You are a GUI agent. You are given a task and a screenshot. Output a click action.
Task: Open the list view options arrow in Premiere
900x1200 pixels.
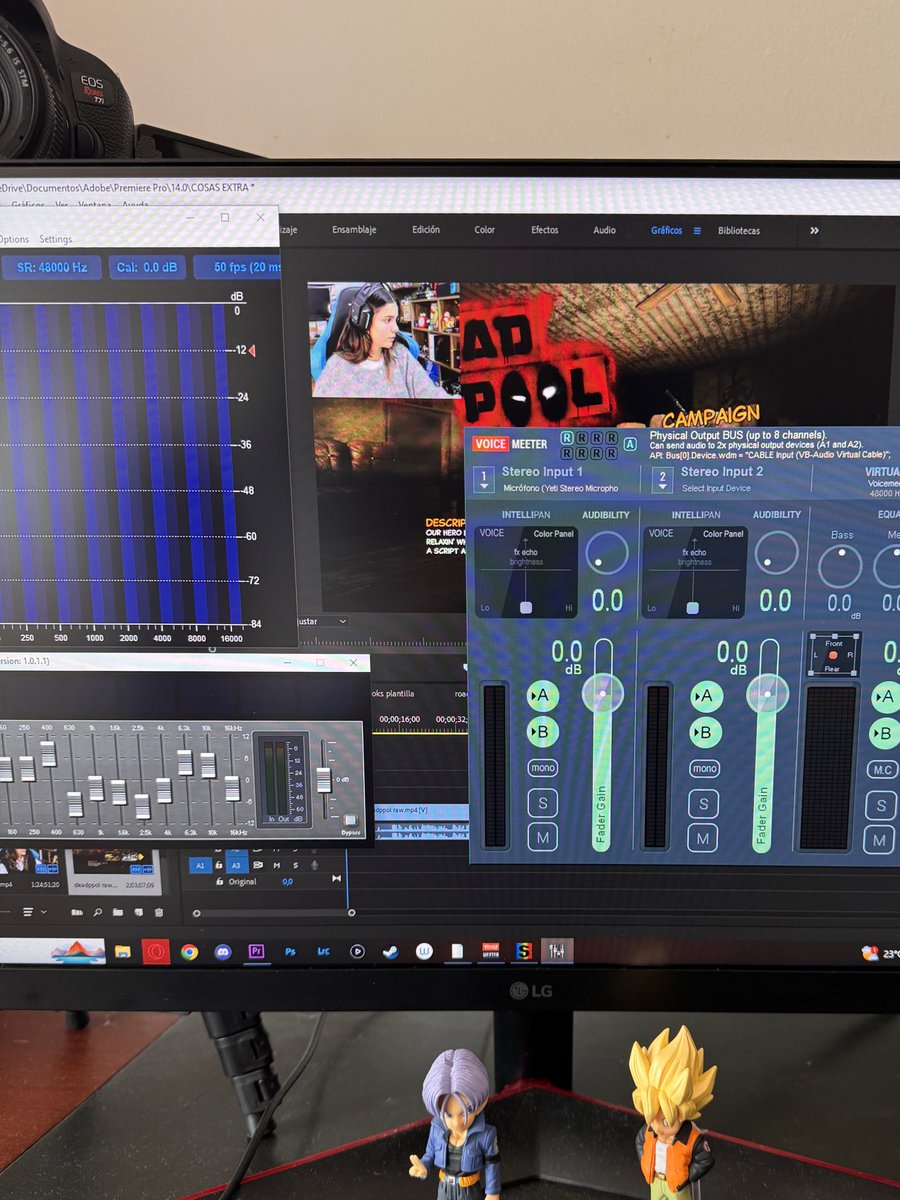point(46,912)
